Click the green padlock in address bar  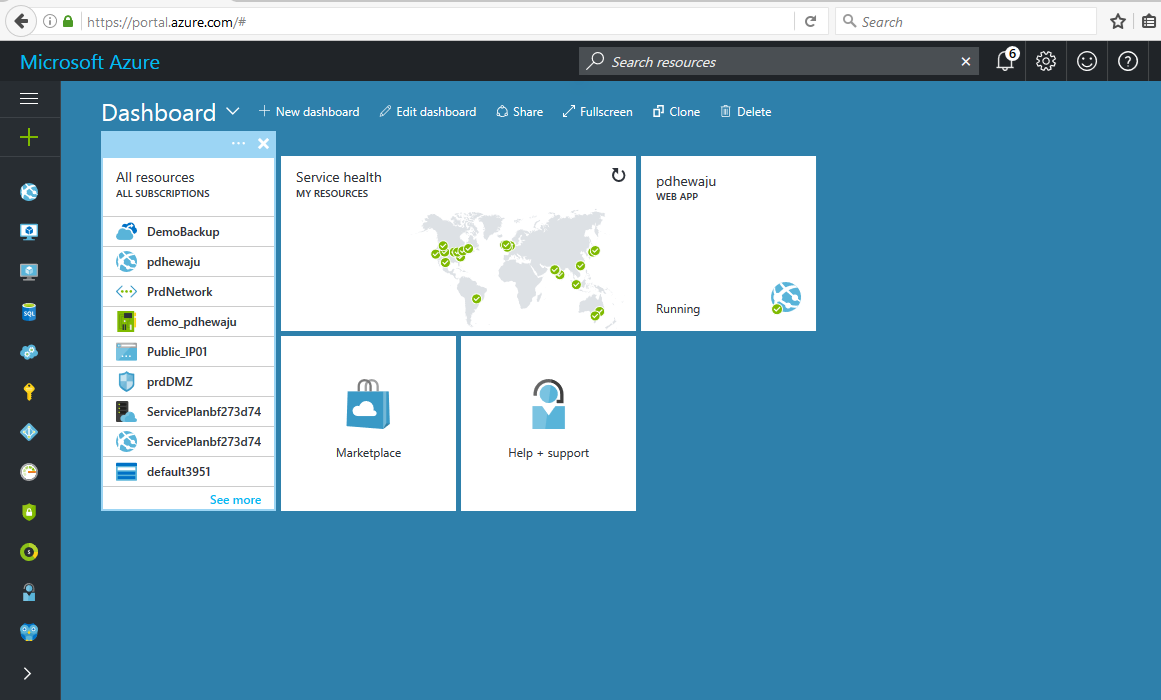68,21
